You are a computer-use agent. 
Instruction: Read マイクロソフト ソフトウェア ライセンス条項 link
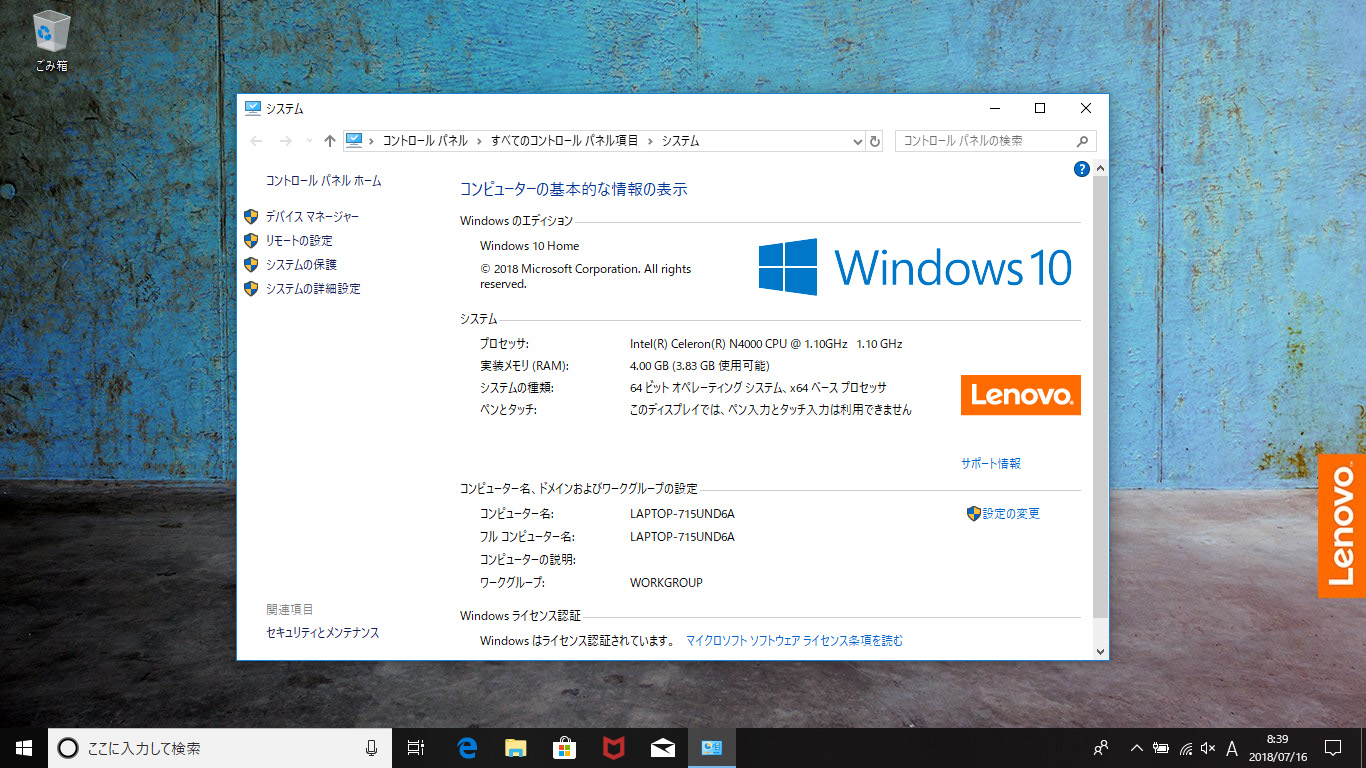click(794, 641)
